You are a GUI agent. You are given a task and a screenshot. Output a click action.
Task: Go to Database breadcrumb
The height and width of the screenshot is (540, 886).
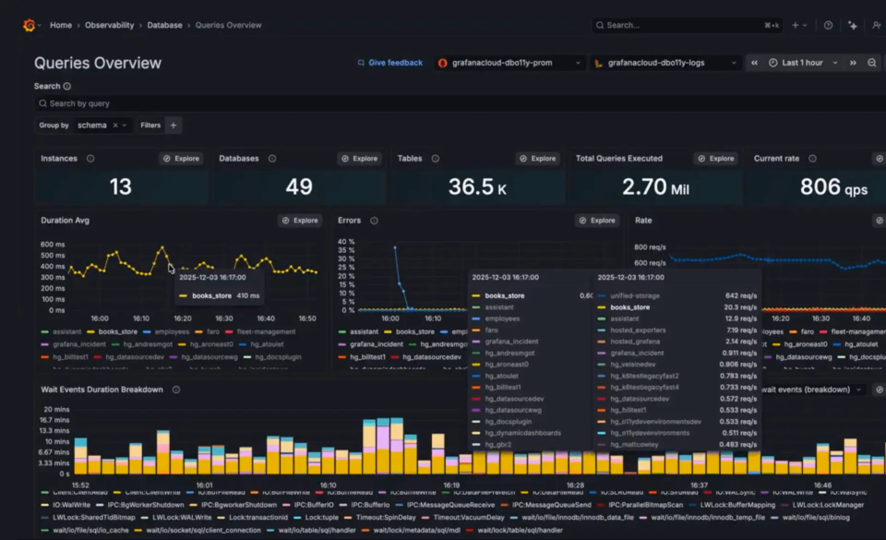point(164,25)
